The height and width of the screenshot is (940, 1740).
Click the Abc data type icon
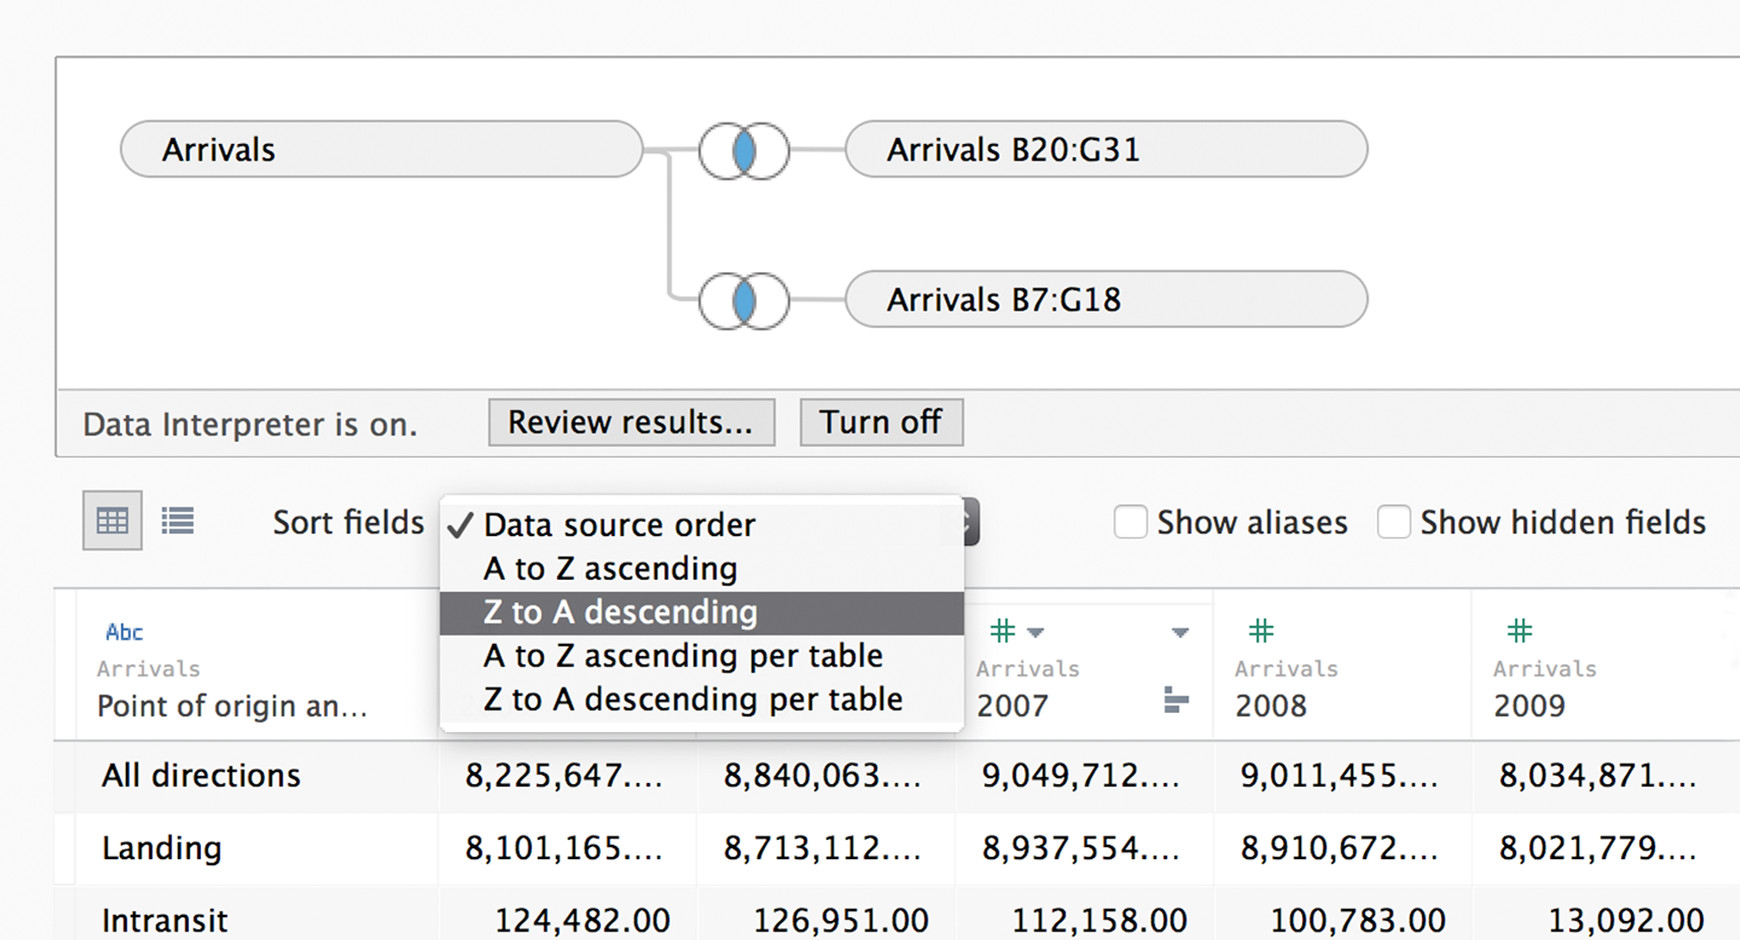click(x=124, y=632)
